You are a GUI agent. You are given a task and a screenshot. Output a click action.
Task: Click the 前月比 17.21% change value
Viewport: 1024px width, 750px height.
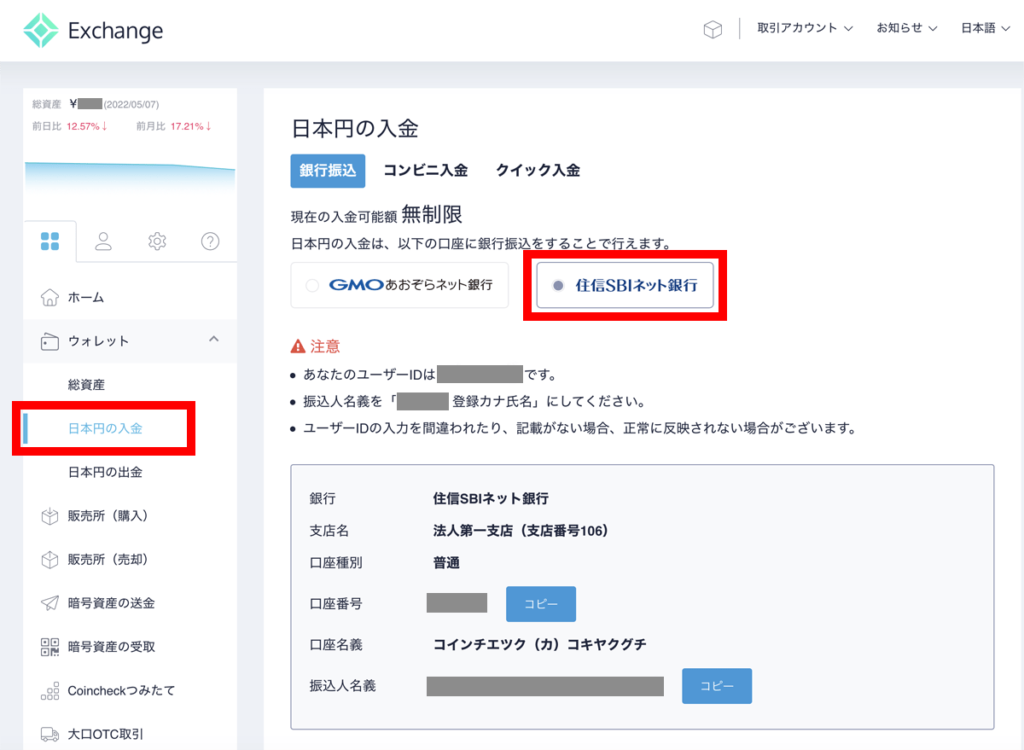pos(191,126)
